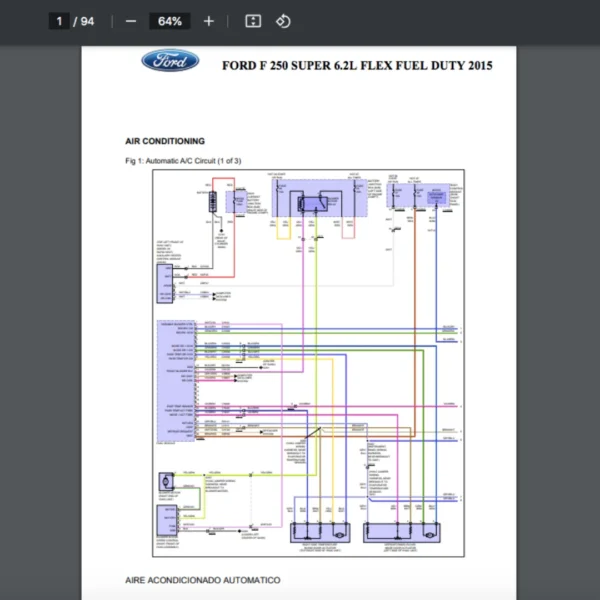Viewport: 600px width, 600px height.
Task: Toggle the fit to page icon
Action: (x=253, y=21)
